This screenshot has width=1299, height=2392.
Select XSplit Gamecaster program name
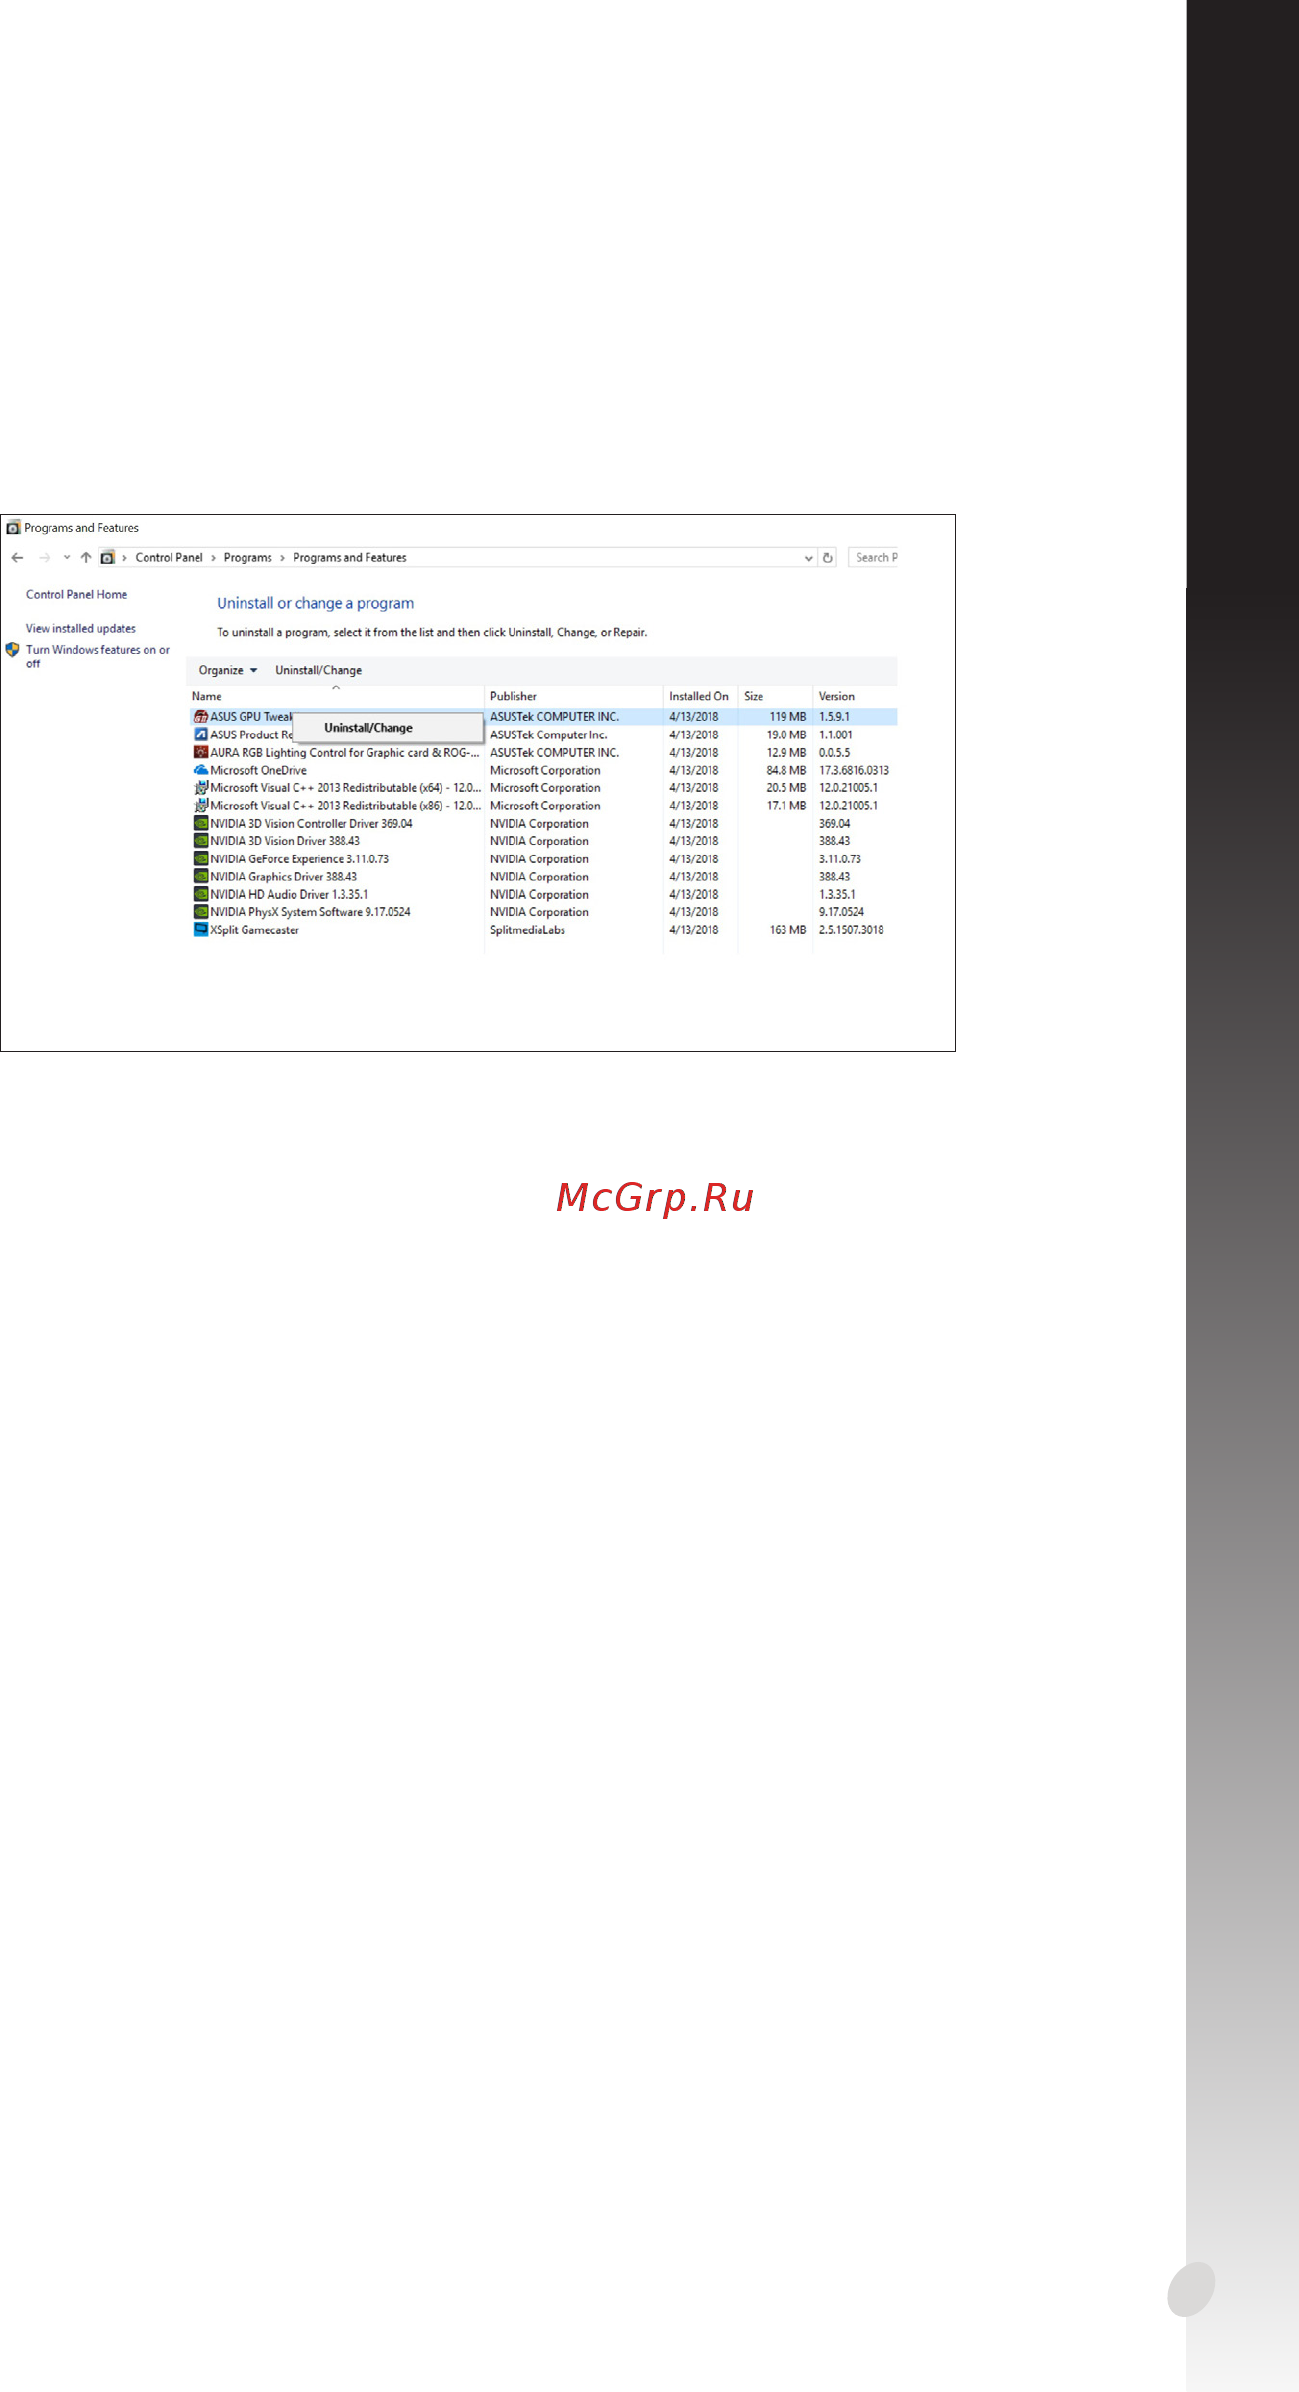point(255,930)
